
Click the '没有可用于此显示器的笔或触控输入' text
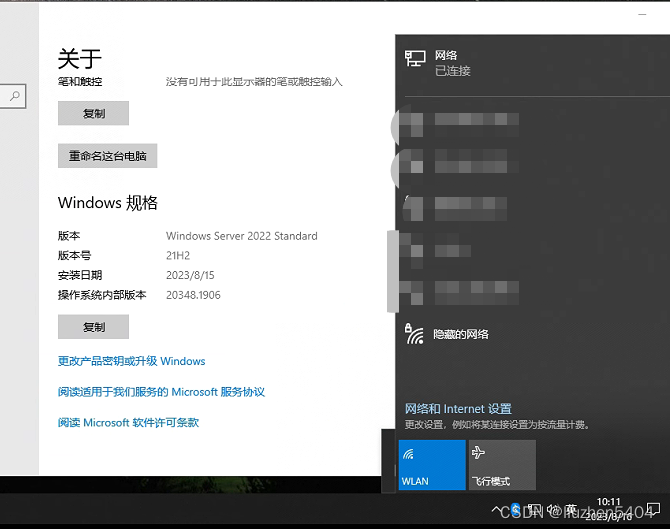coord(254,82)
